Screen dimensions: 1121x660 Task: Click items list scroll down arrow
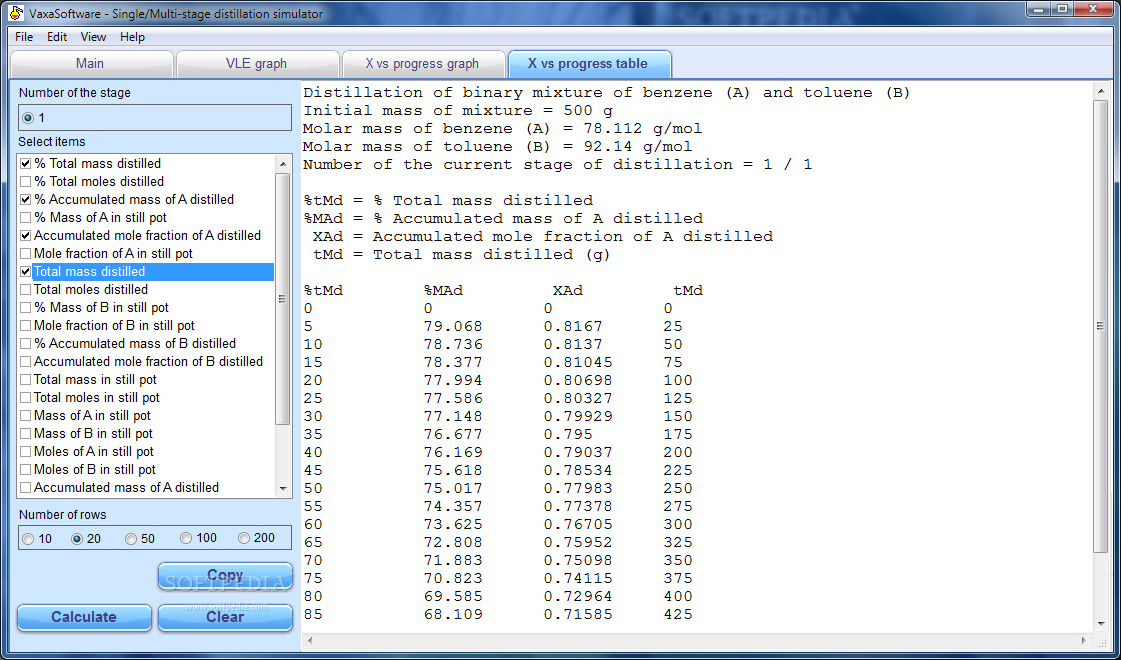[283, 489]
